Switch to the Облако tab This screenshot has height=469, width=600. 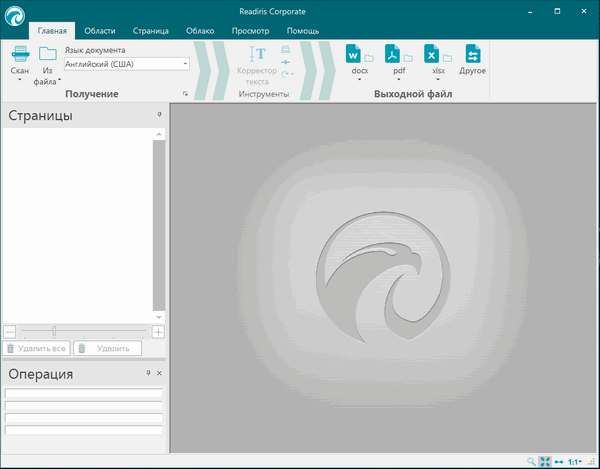pos(200,31)
